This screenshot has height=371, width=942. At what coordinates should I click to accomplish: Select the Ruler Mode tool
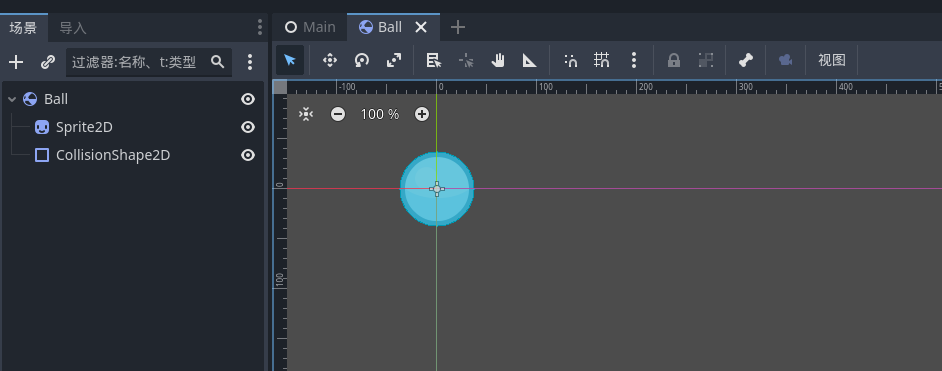click(x=529, y=60)
